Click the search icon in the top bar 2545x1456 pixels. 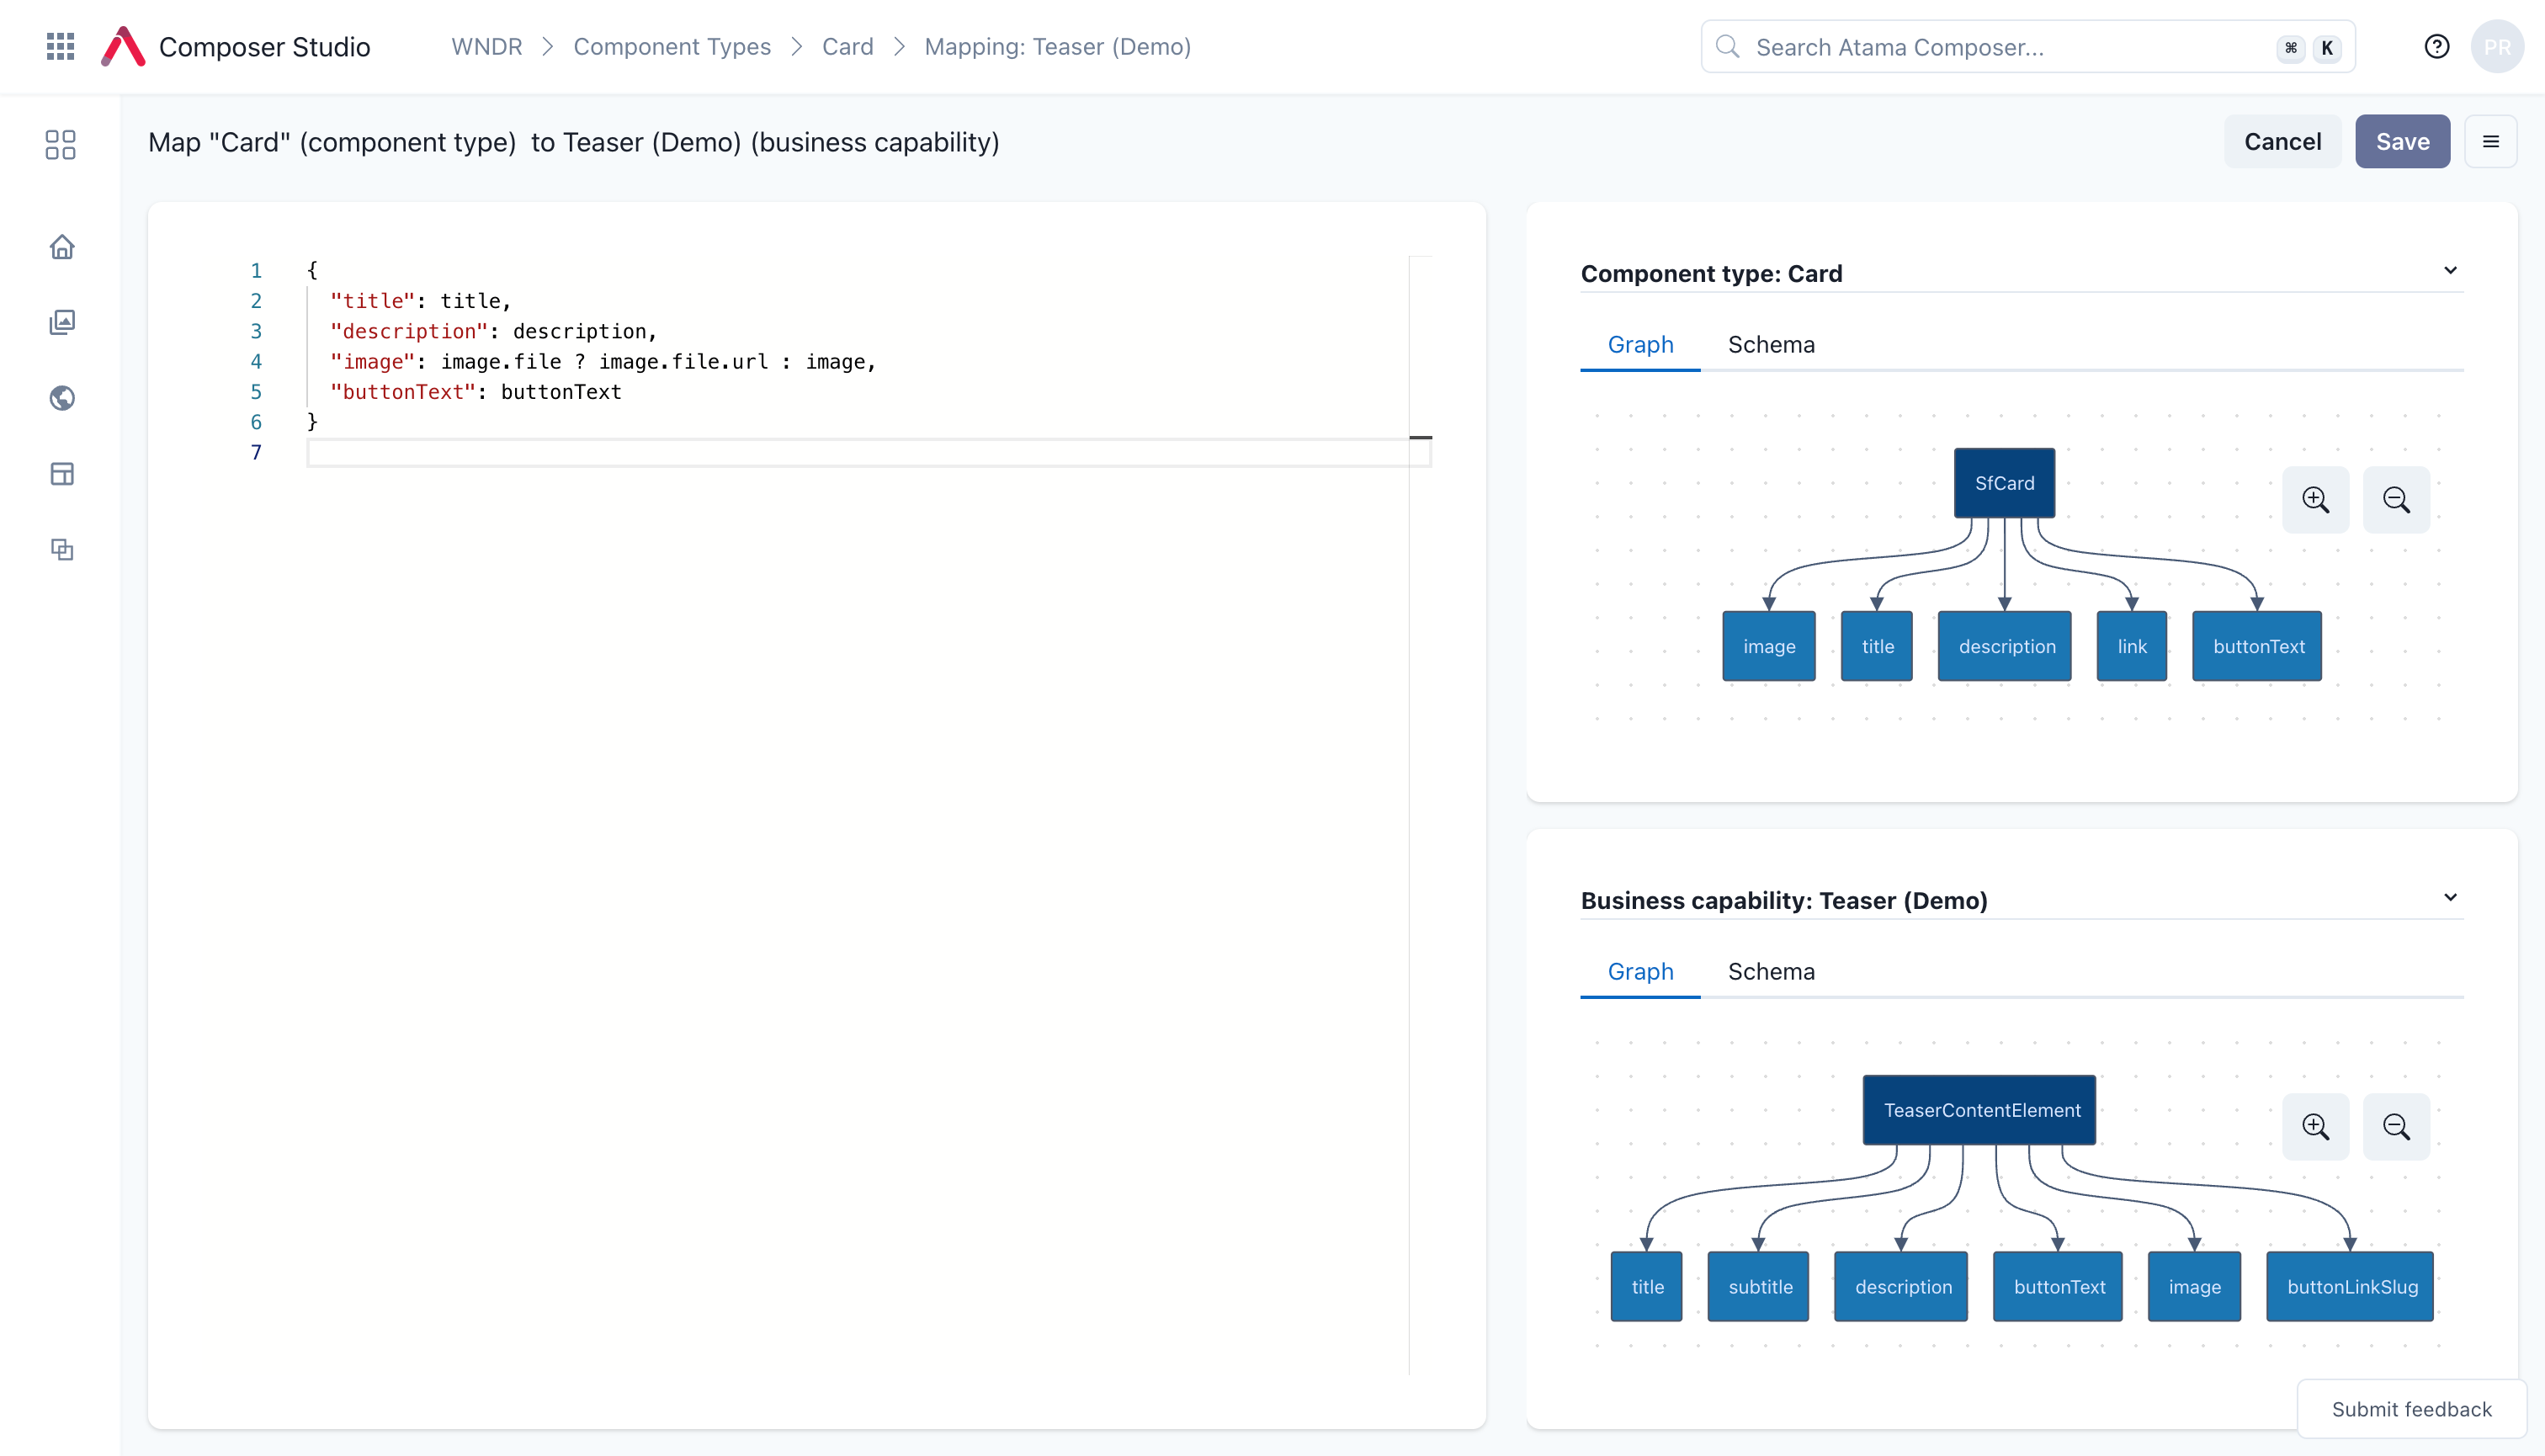(x=1729, y=47)
